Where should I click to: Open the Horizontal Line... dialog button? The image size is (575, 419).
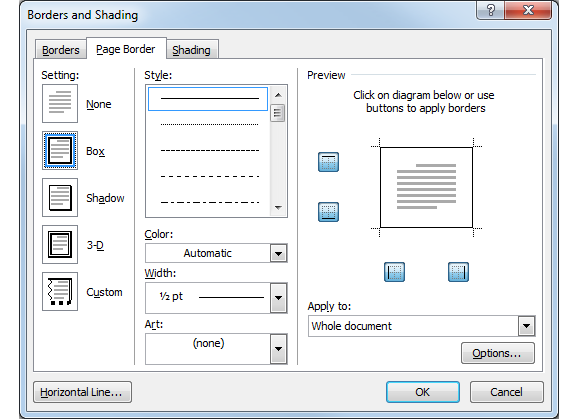tap(82, 392)
